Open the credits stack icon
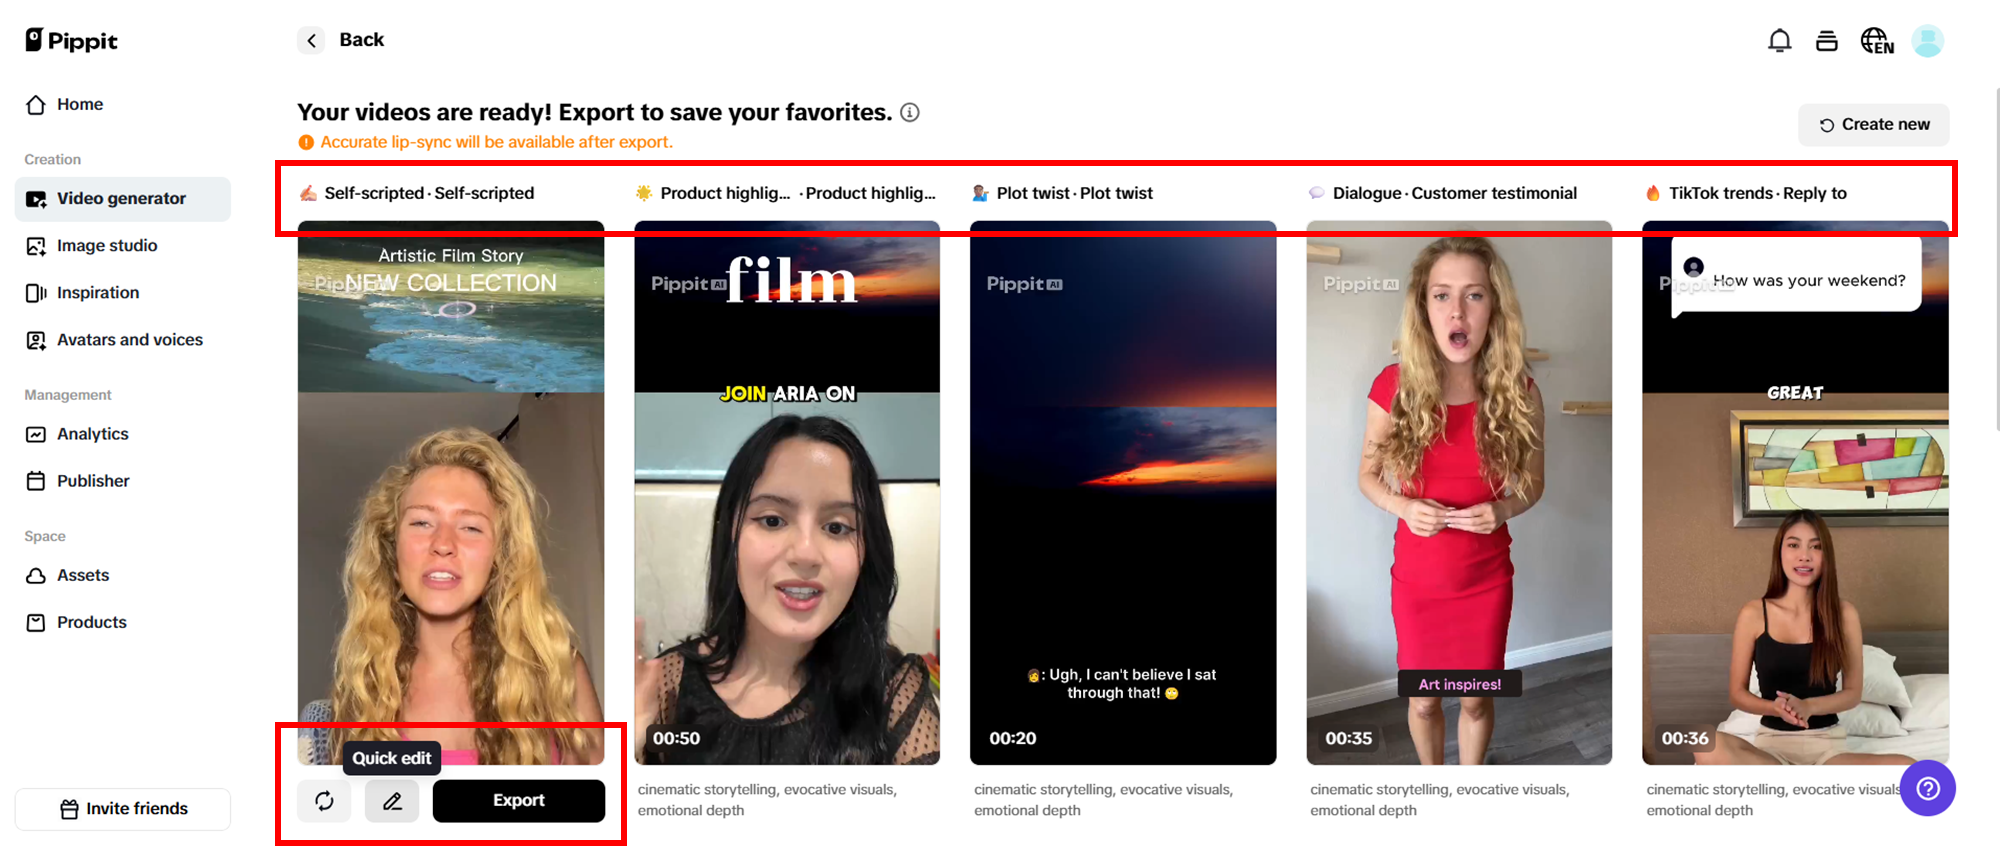Image resolution: width=2000 pixels, height=855 pixels. (x=1826, y=41)
